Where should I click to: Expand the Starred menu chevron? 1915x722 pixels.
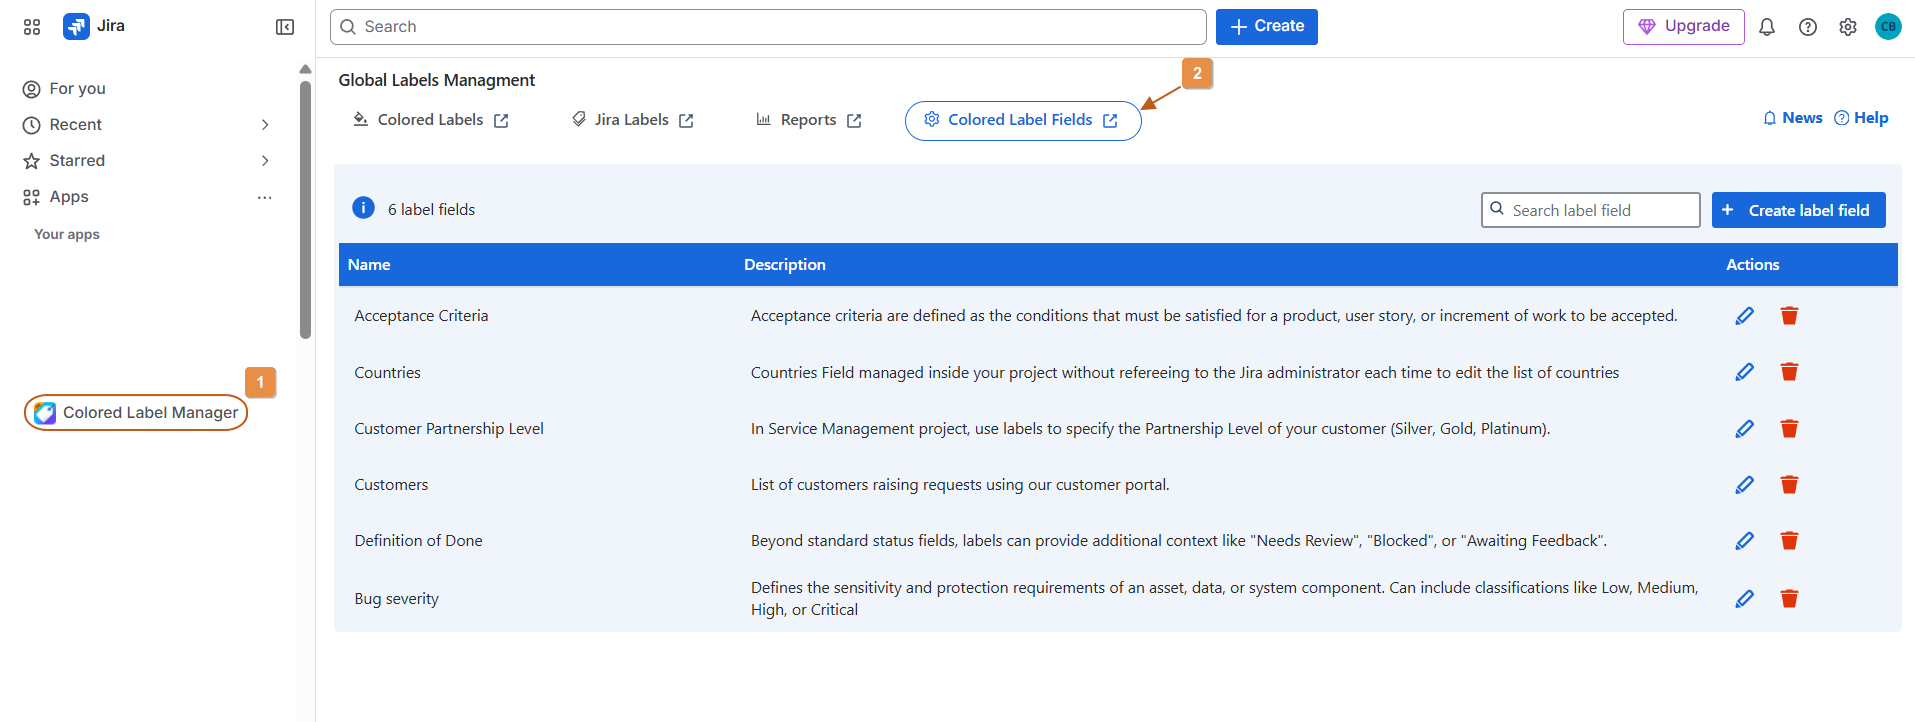pyautogui.click(x=265, y=161)
